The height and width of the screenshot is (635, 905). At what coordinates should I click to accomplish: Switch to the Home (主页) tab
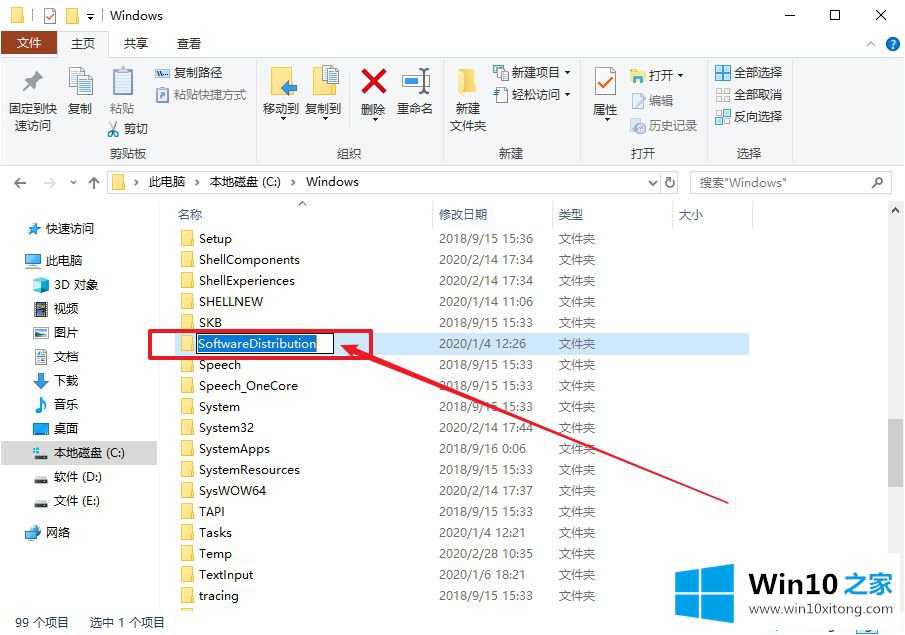click(83, 43)
